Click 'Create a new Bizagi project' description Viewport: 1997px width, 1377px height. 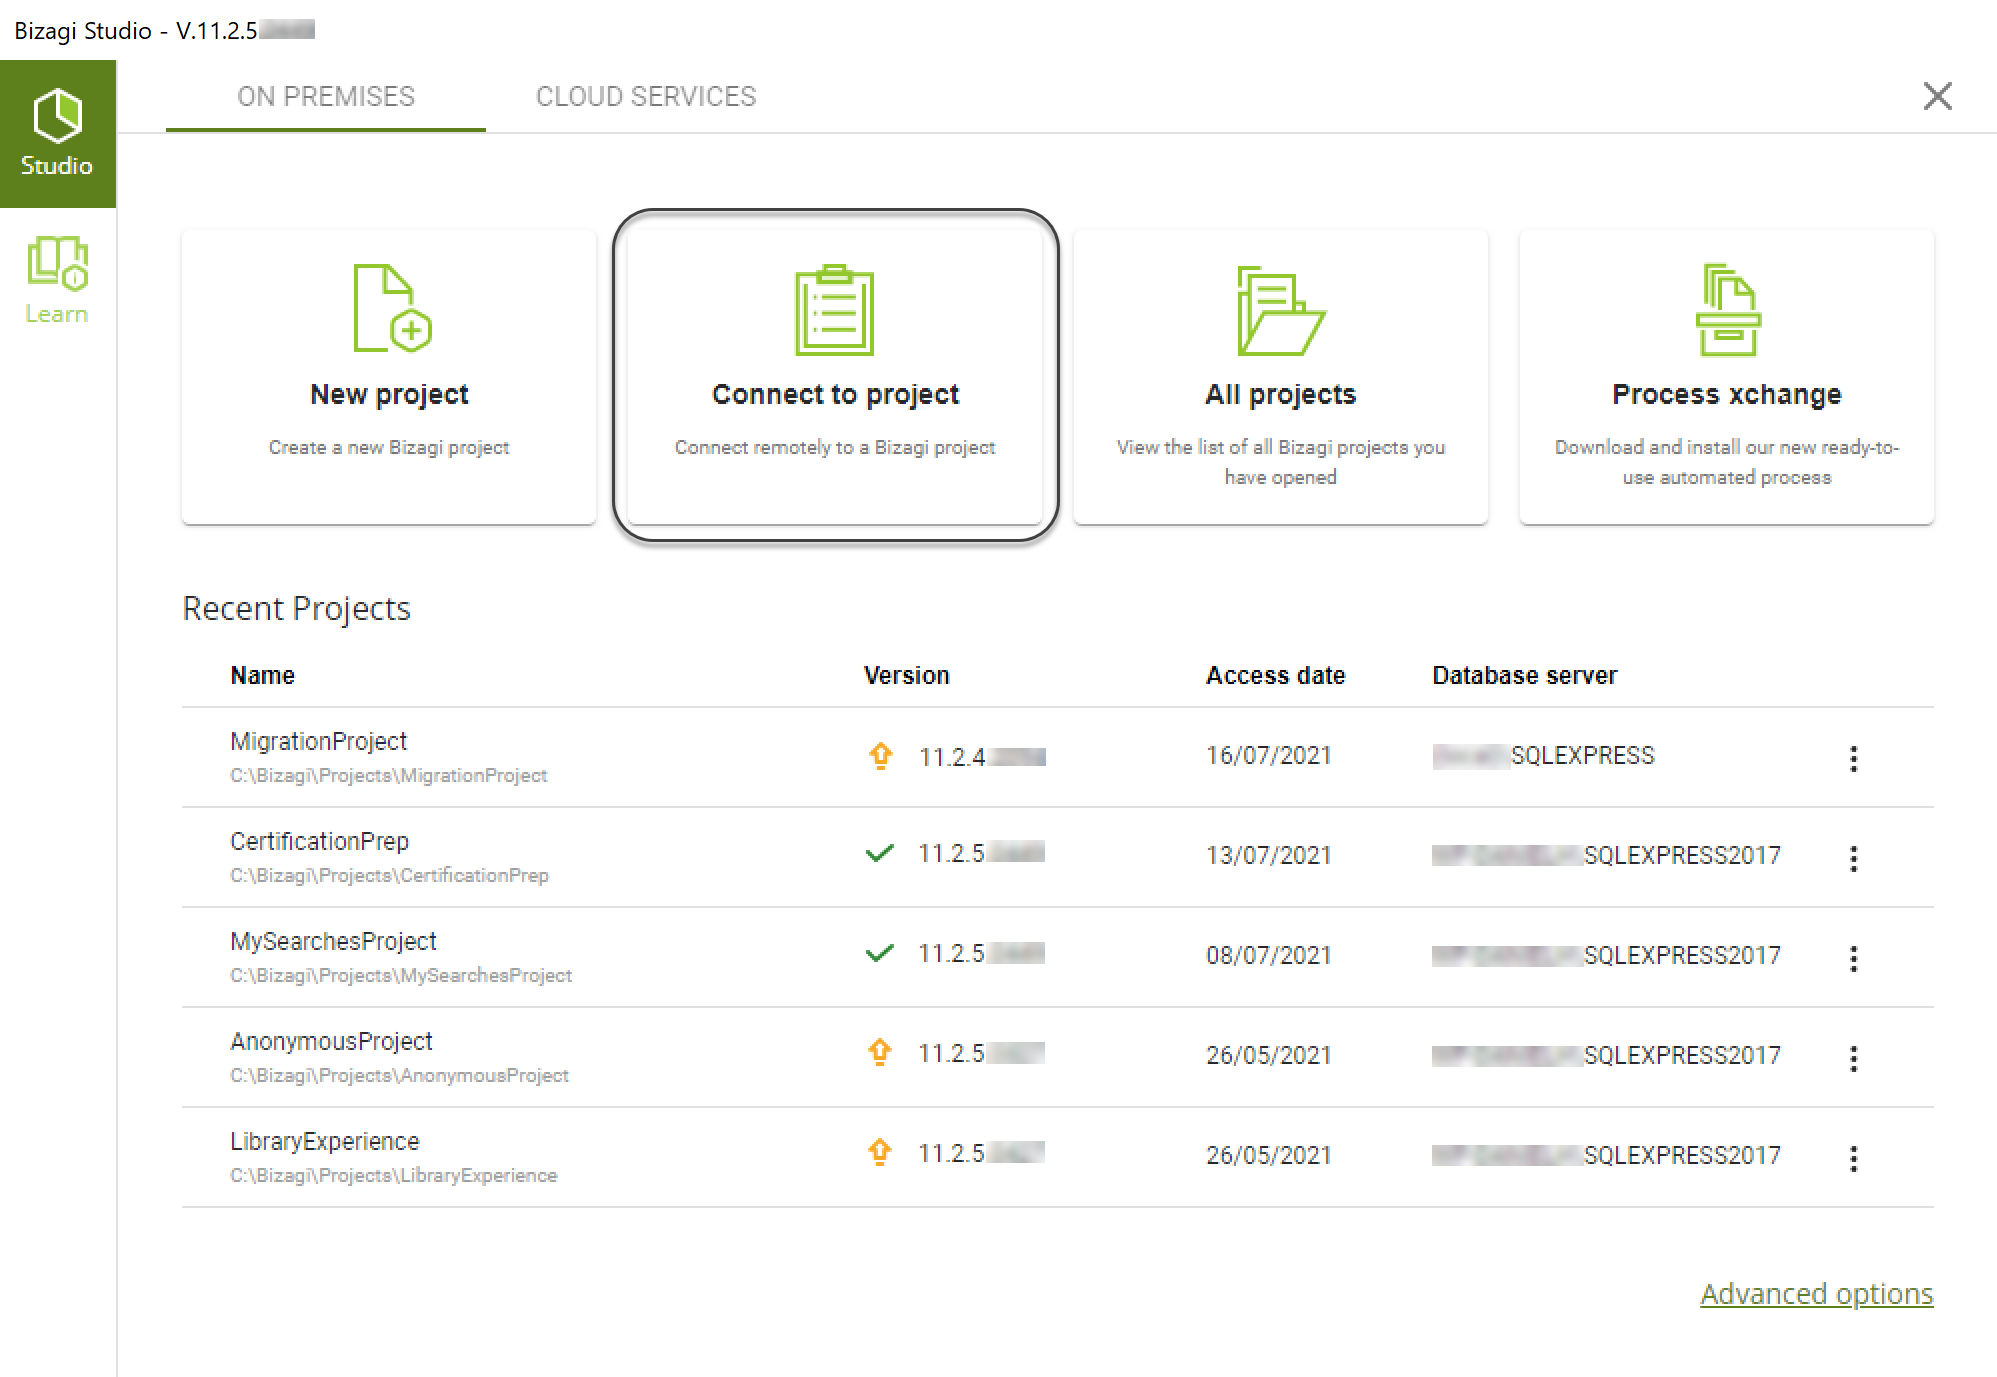click(389, 447)
